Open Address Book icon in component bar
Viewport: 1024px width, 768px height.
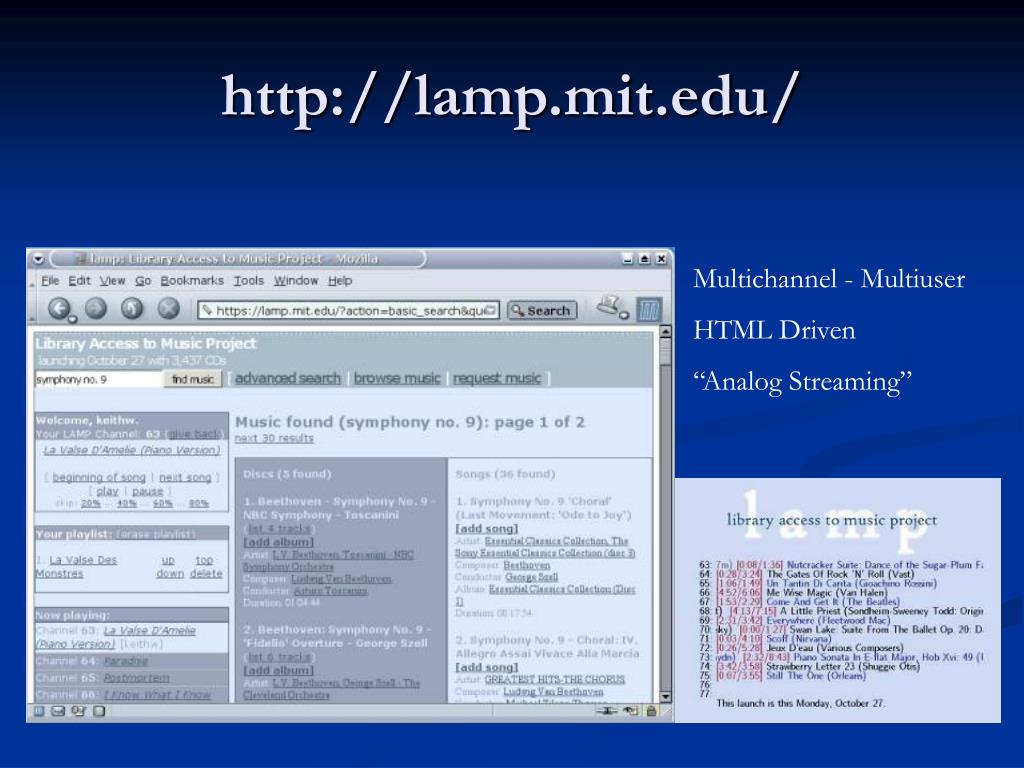pyautogui.click(x=99, y=711)
